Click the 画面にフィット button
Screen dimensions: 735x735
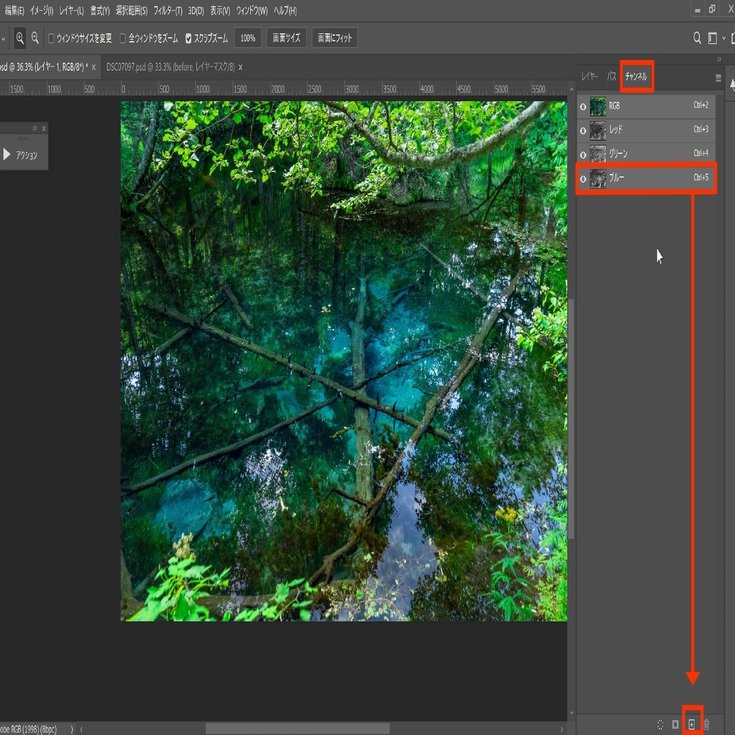point(335,38)
